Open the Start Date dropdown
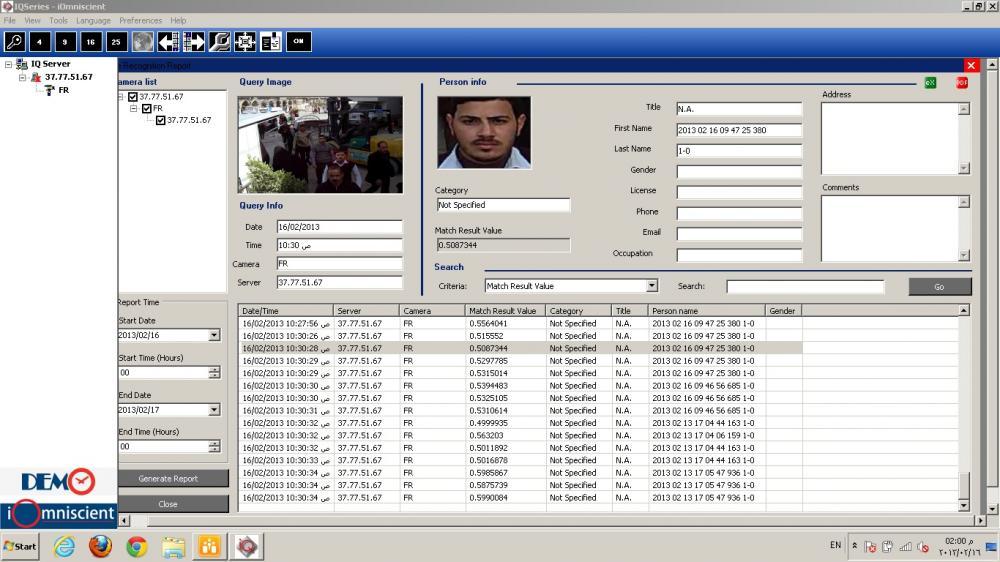 tap(214, 335)
